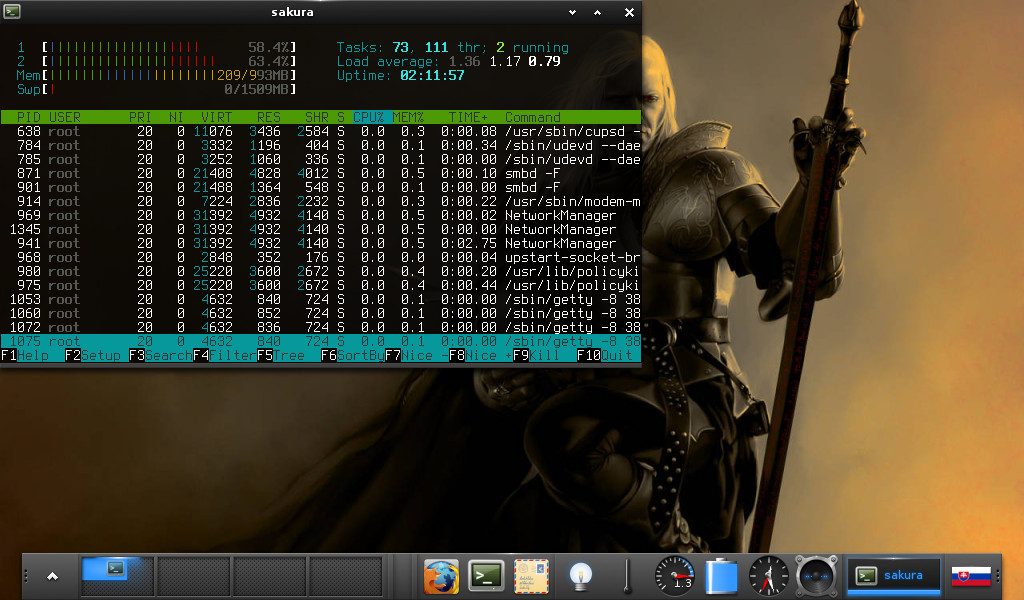
Task: Click the up-arrow launcher on the panel
Action: [x=52, y=576]
